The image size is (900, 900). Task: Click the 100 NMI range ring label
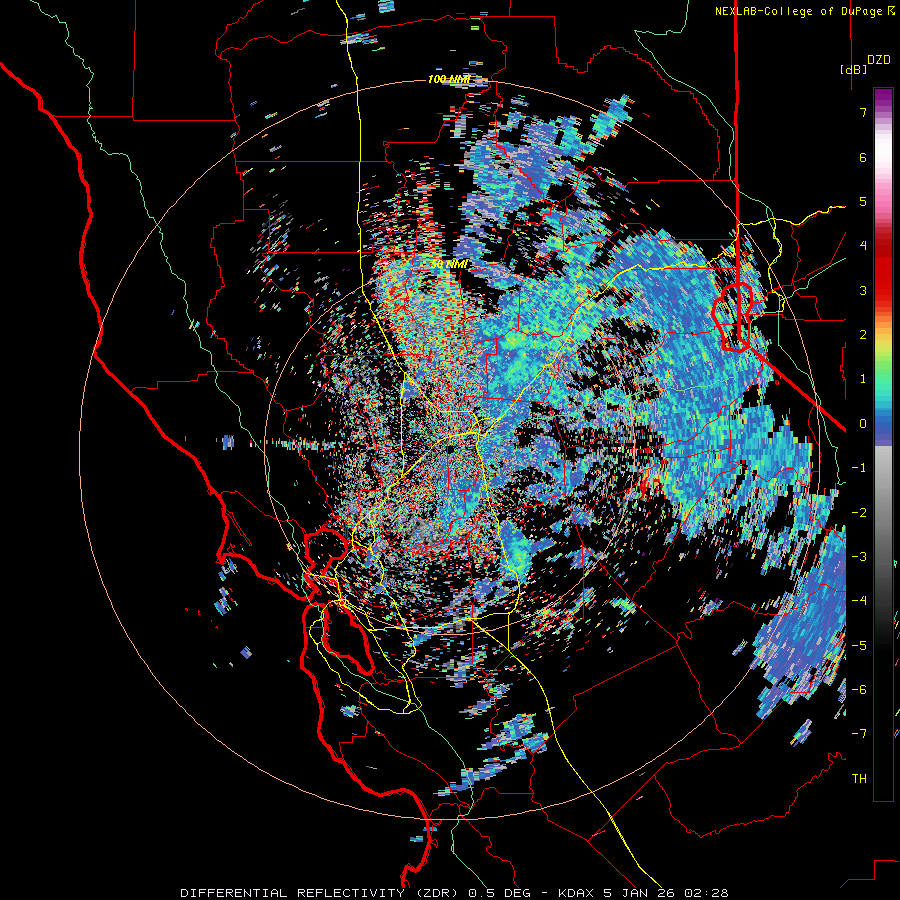pos(449,79)
